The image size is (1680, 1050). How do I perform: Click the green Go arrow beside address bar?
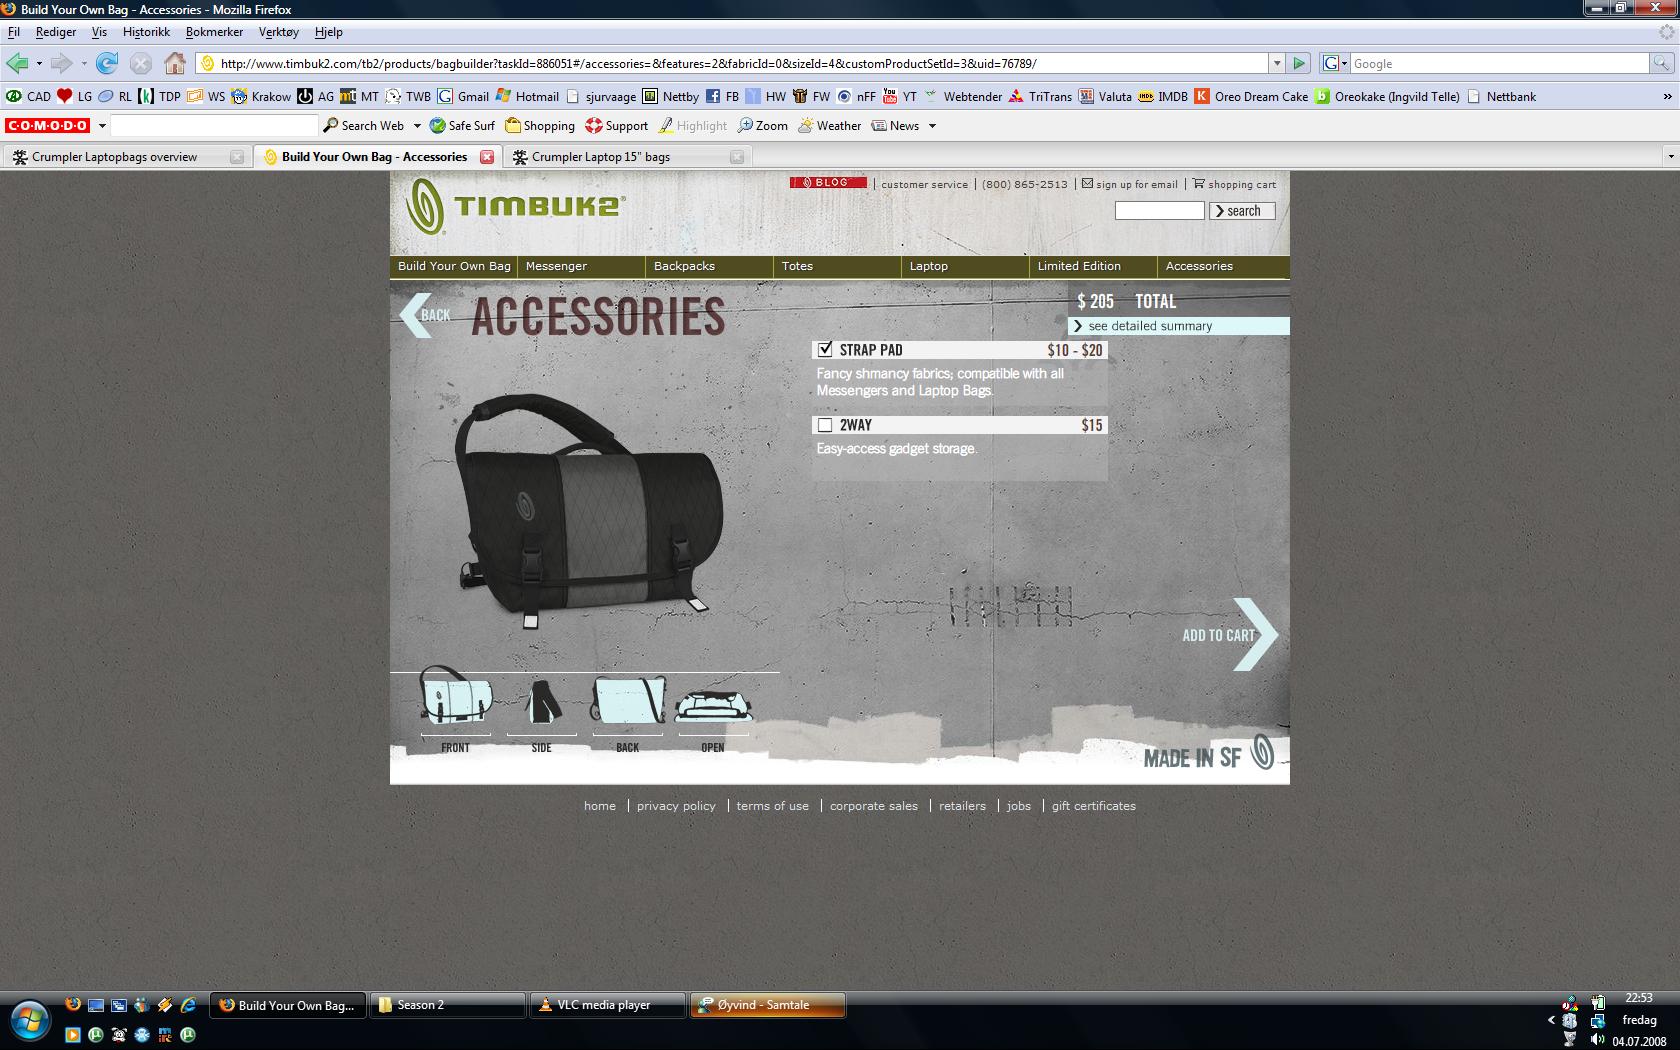1299,63
